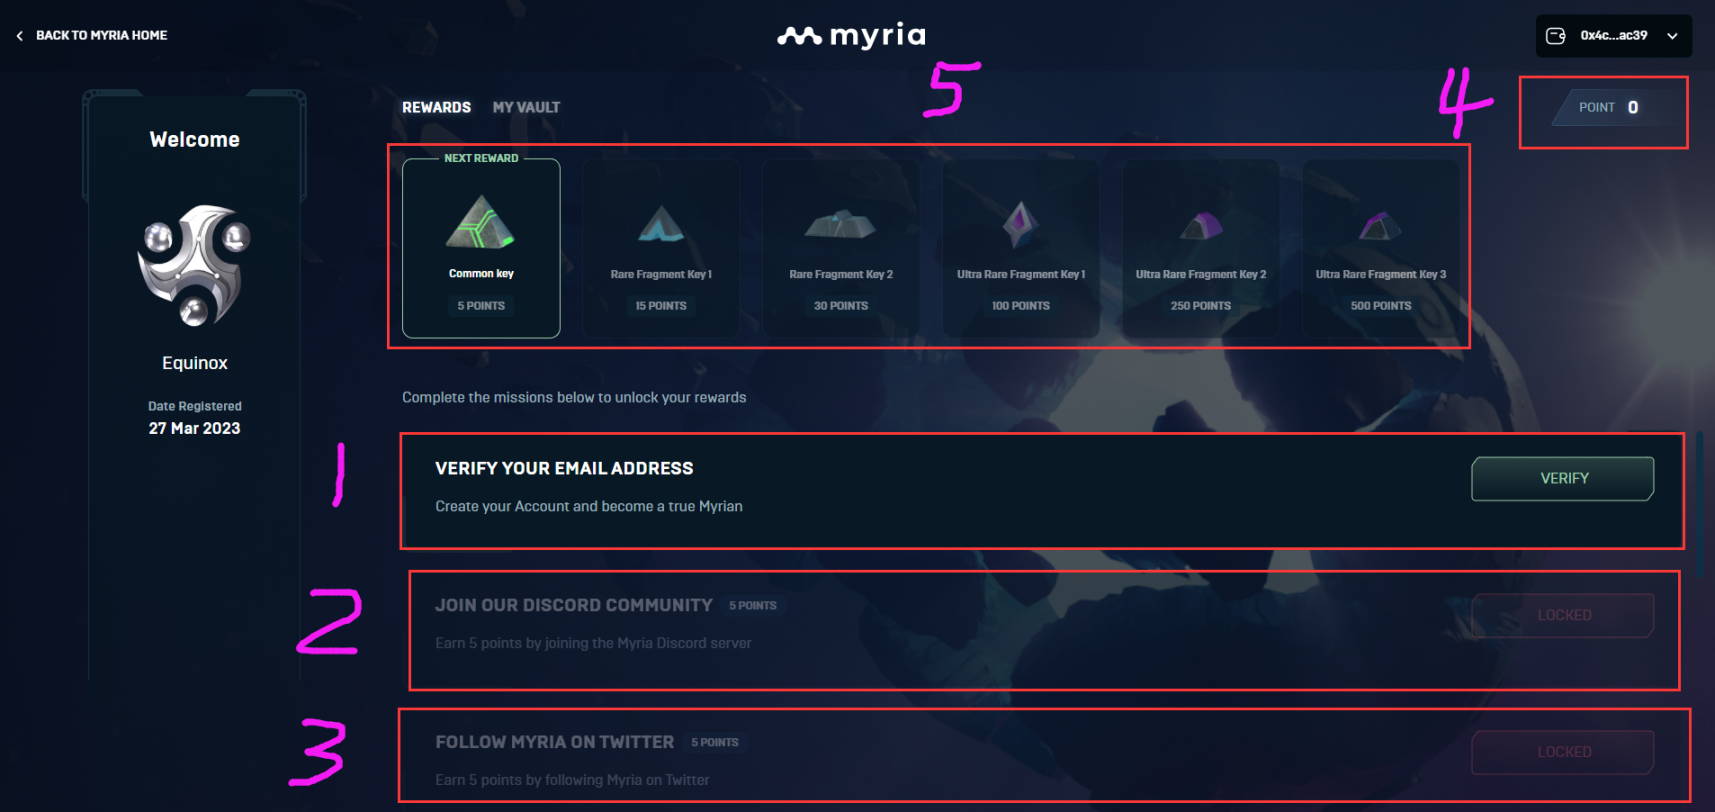The height and width of the screenshot is (812, 1715).
Task: Expand the wallet 0x4c...ac39 dropdown arrow
Action: pos(1672,36)
